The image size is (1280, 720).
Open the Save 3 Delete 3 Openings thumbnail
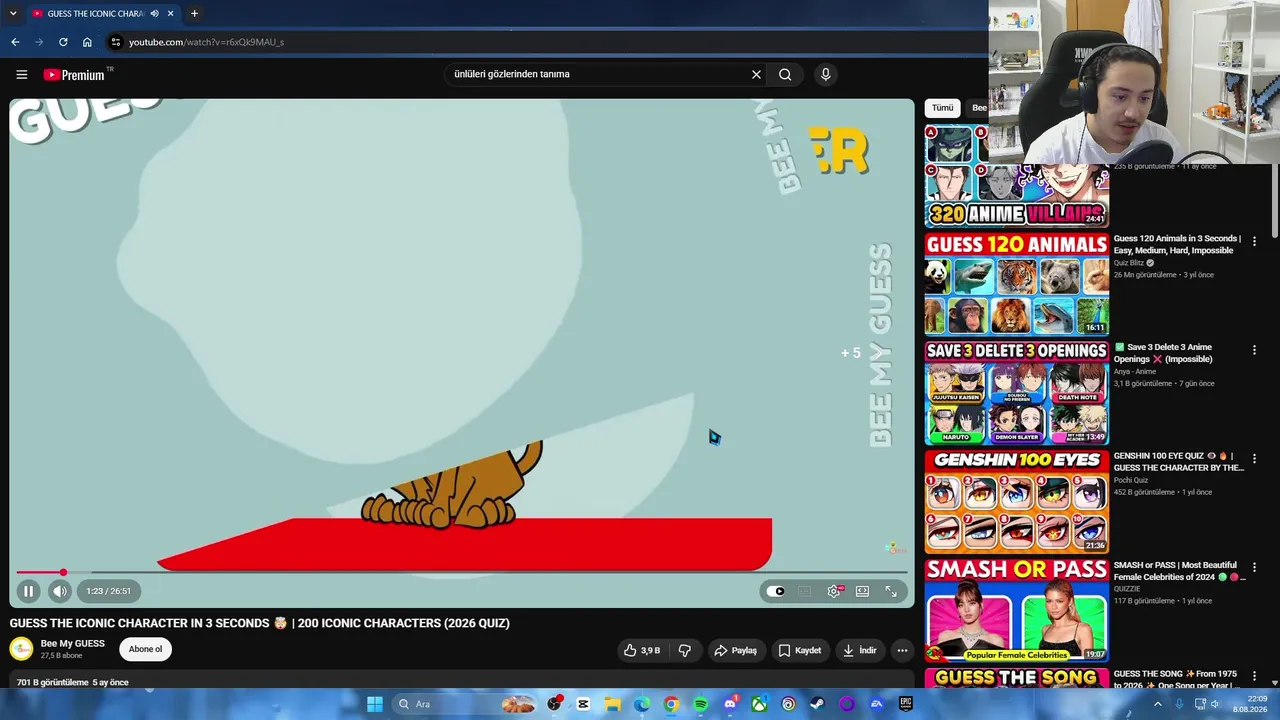point(1017,392)
